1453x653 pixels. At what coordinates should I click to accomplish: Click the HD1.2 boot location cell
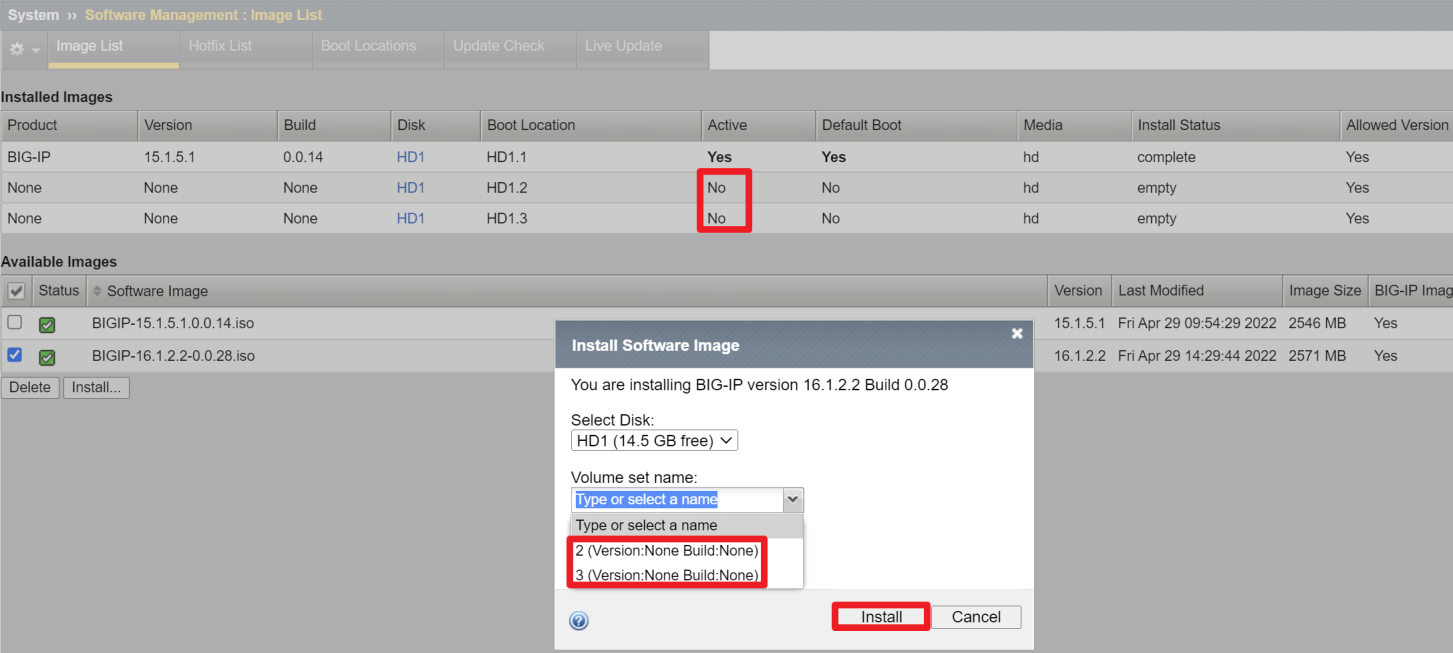(507, 188)
